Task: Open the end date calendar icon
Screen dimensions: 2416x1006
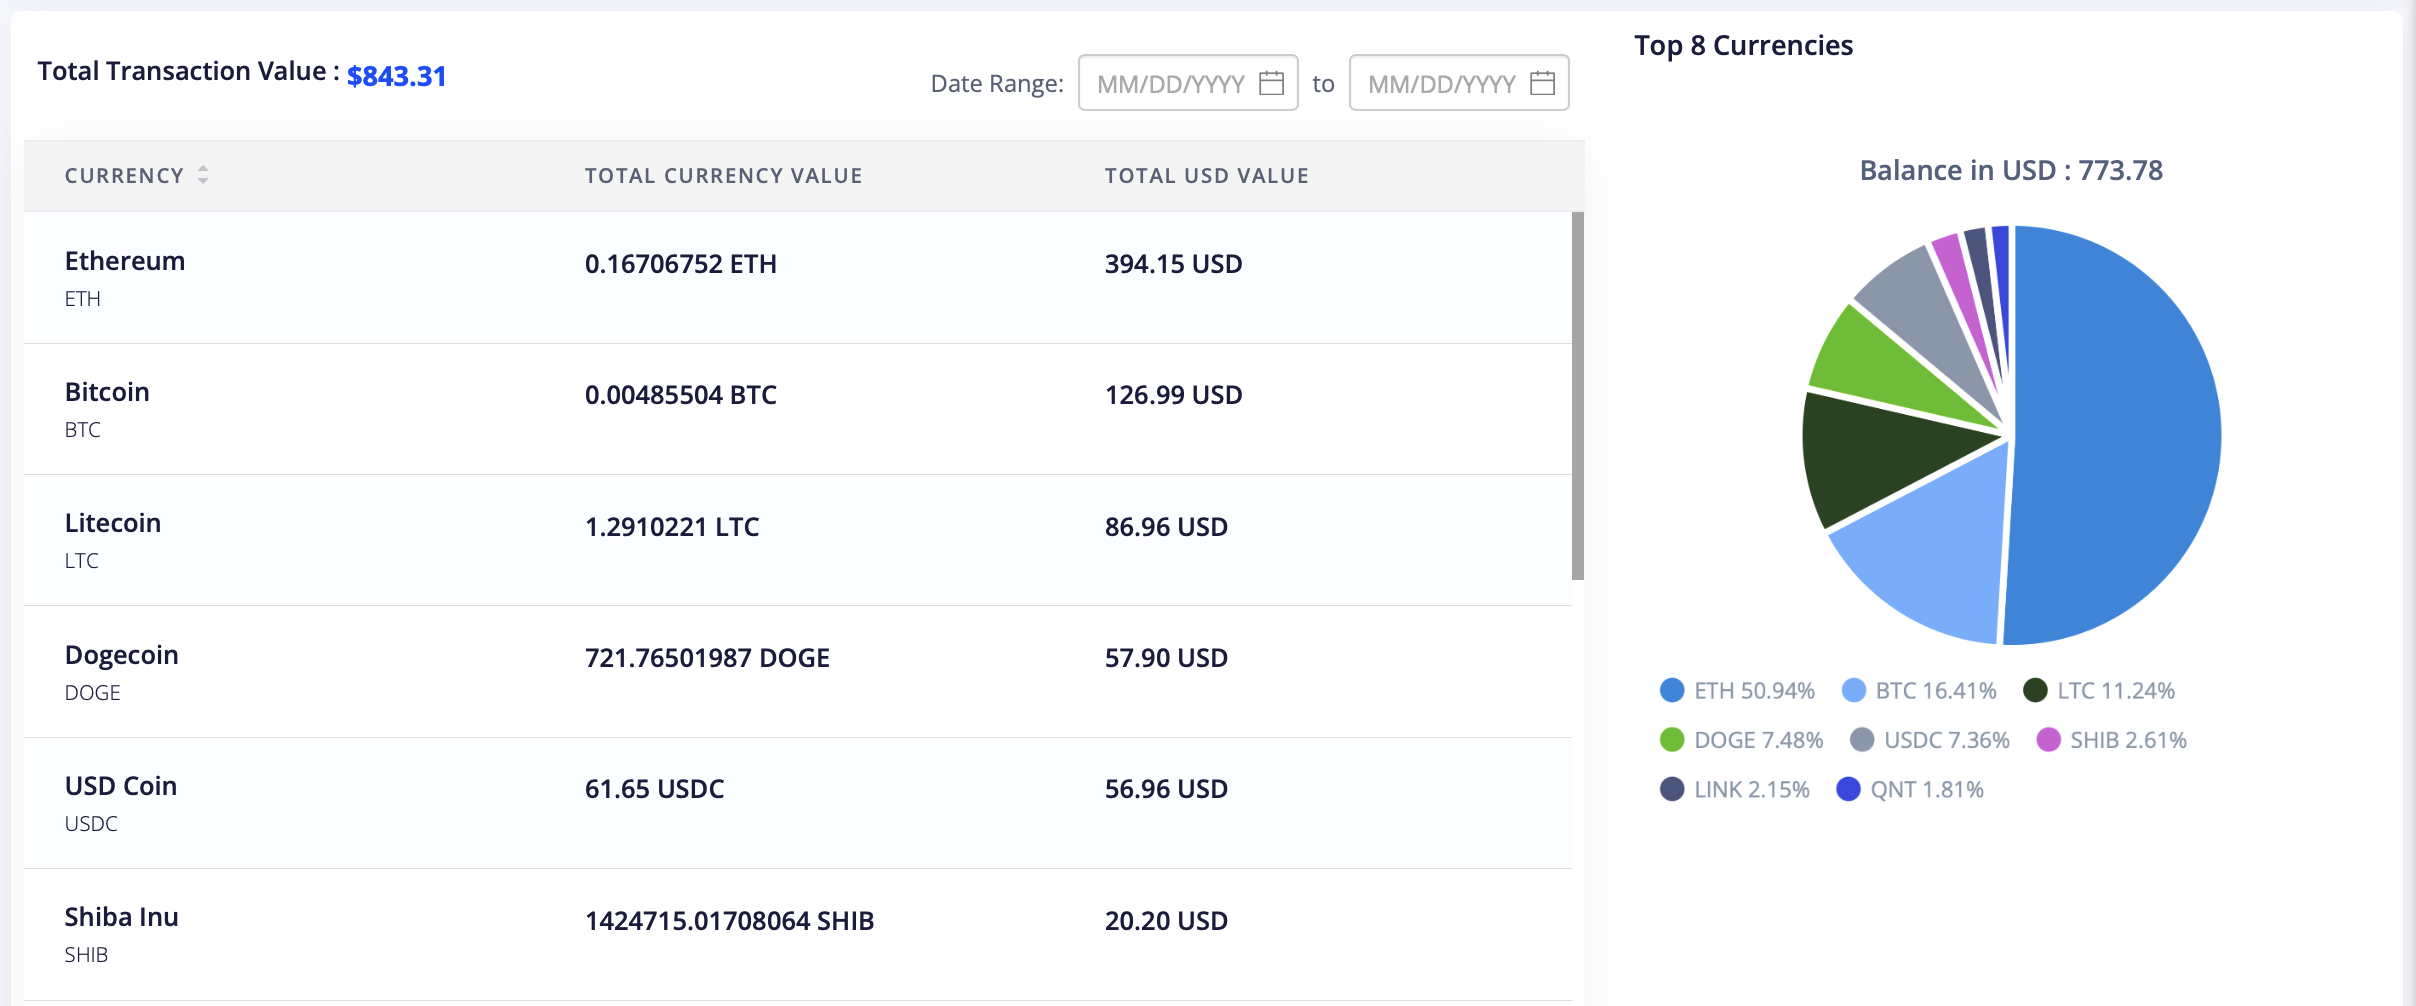Action: tap(1542, 83)
